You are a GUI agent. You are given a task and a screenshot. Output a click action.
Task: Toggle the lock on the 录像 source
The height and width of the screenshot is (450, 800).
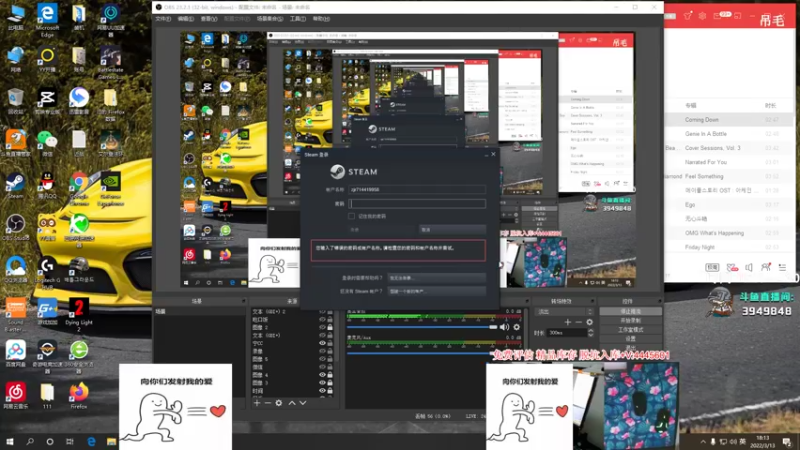pos(330,351)
